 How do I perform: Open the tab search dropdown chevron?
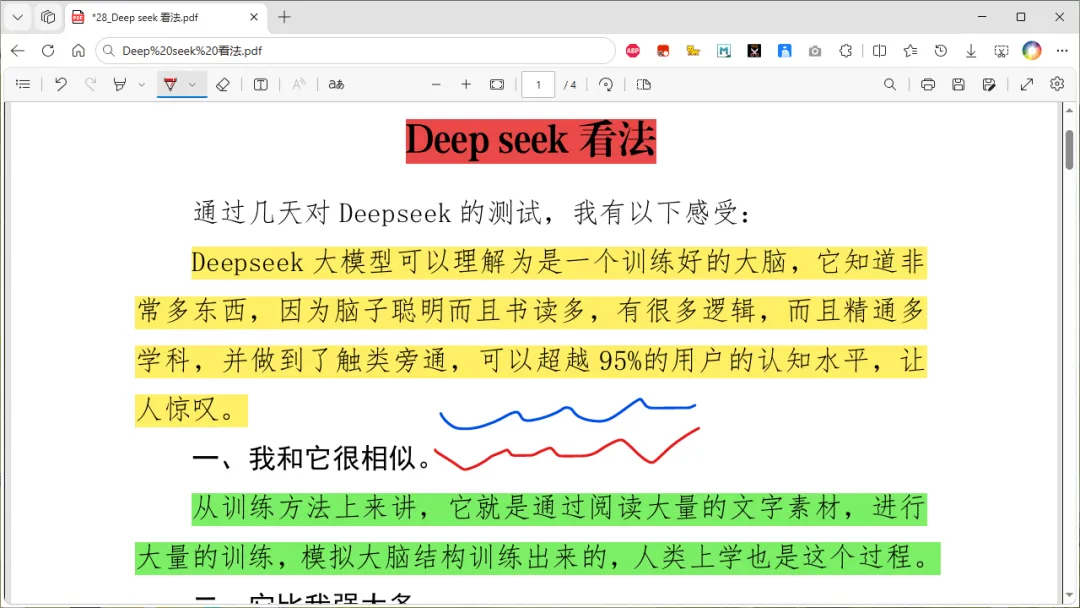[x=18, y=17]
